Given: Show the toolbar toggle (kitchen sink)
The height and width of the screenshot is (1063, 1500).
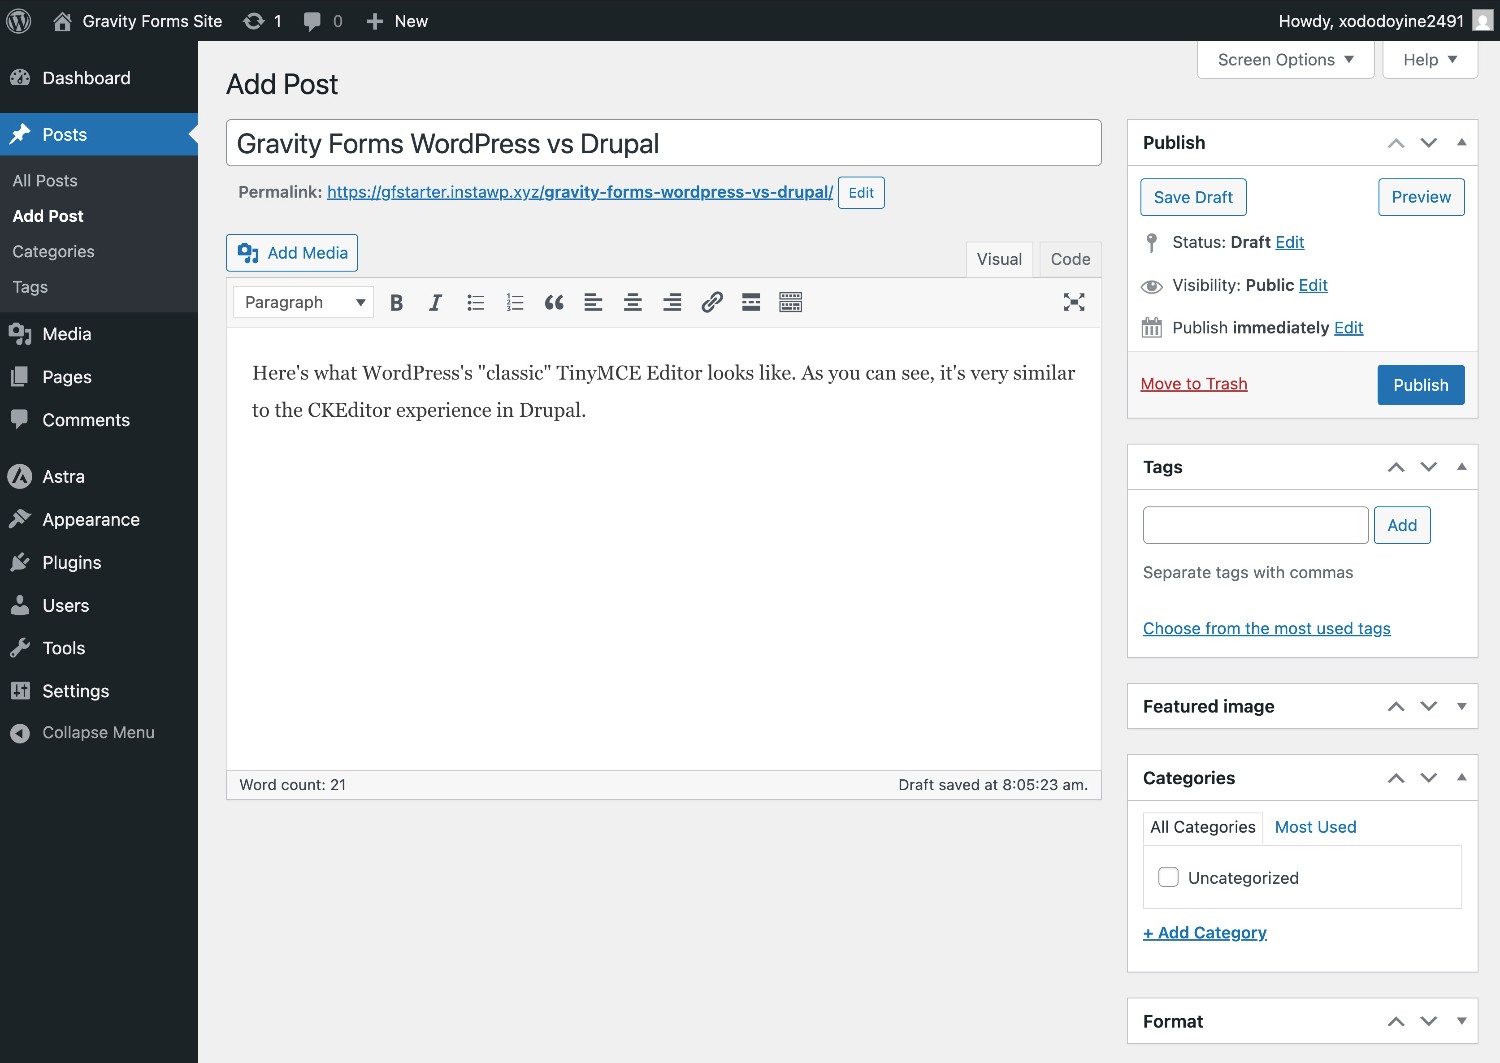Looking at the screenshot, I should click(x=791, y=303).
